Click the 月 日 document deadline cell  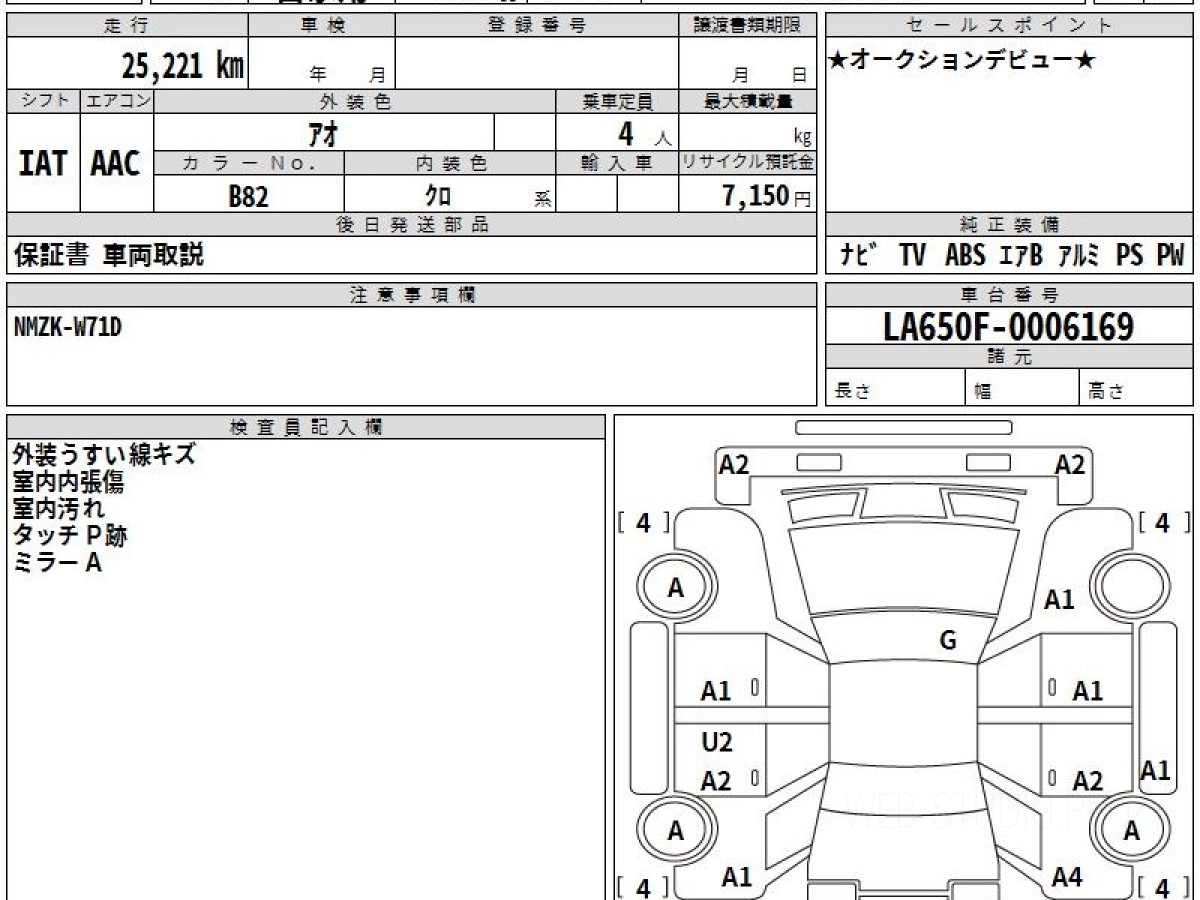pos(747,62)
